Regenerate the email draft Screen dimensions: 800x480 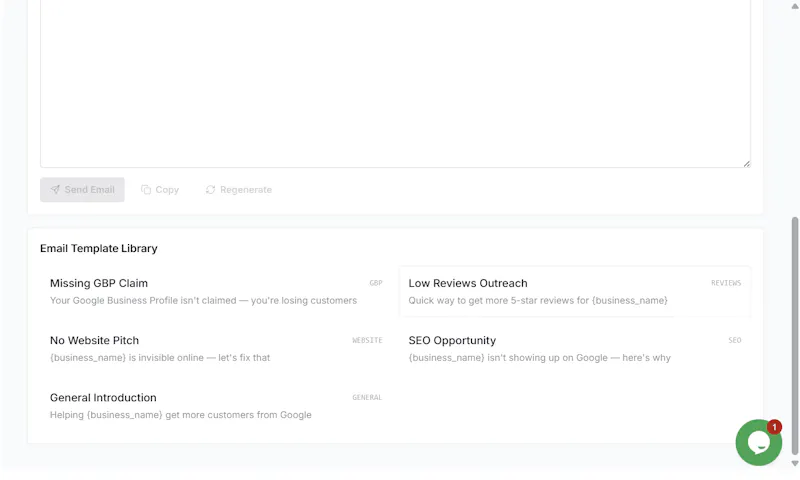[x=239, y=190]
